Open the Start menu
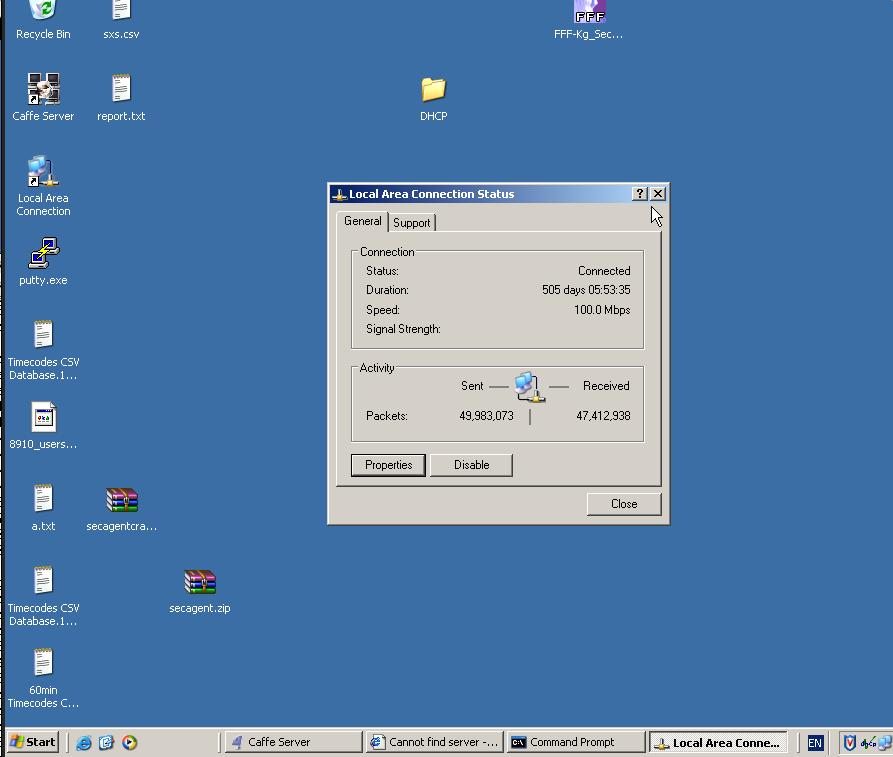This screenshot has height=757, width=893. [x=33, y=742]
